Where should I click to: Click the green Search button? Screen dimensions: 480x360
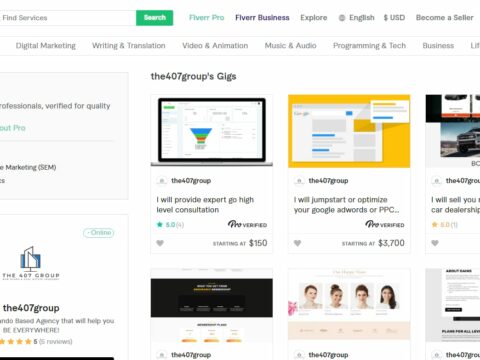[154, 18]
